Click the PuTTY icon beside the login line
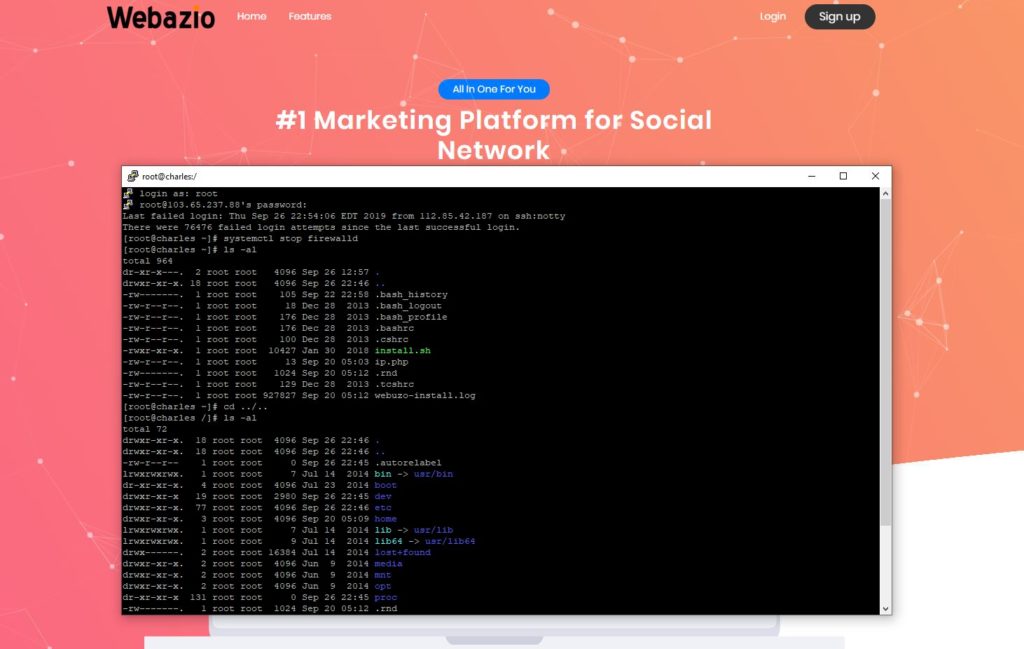1024x649 pixels. tap(128, 191)
